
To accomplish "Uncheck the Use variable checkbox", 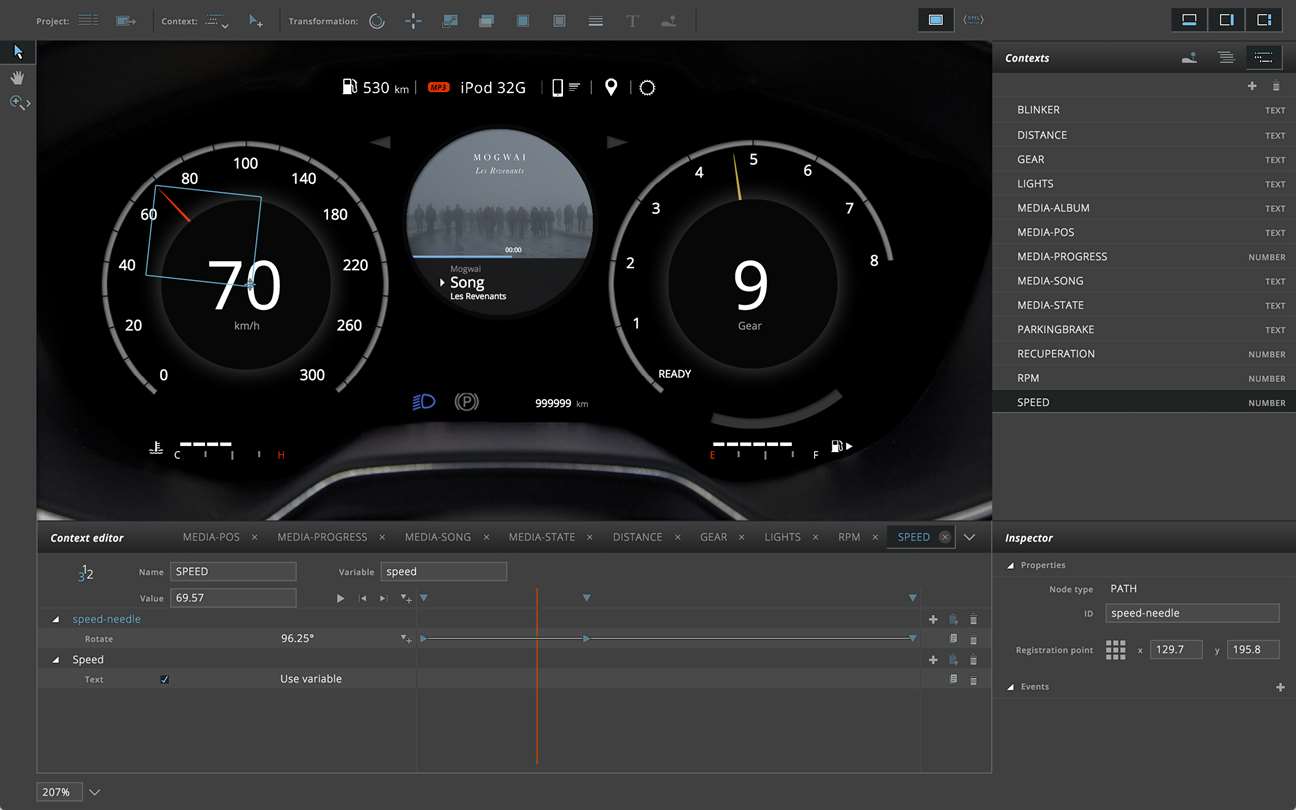I will (x=165, y=679).
